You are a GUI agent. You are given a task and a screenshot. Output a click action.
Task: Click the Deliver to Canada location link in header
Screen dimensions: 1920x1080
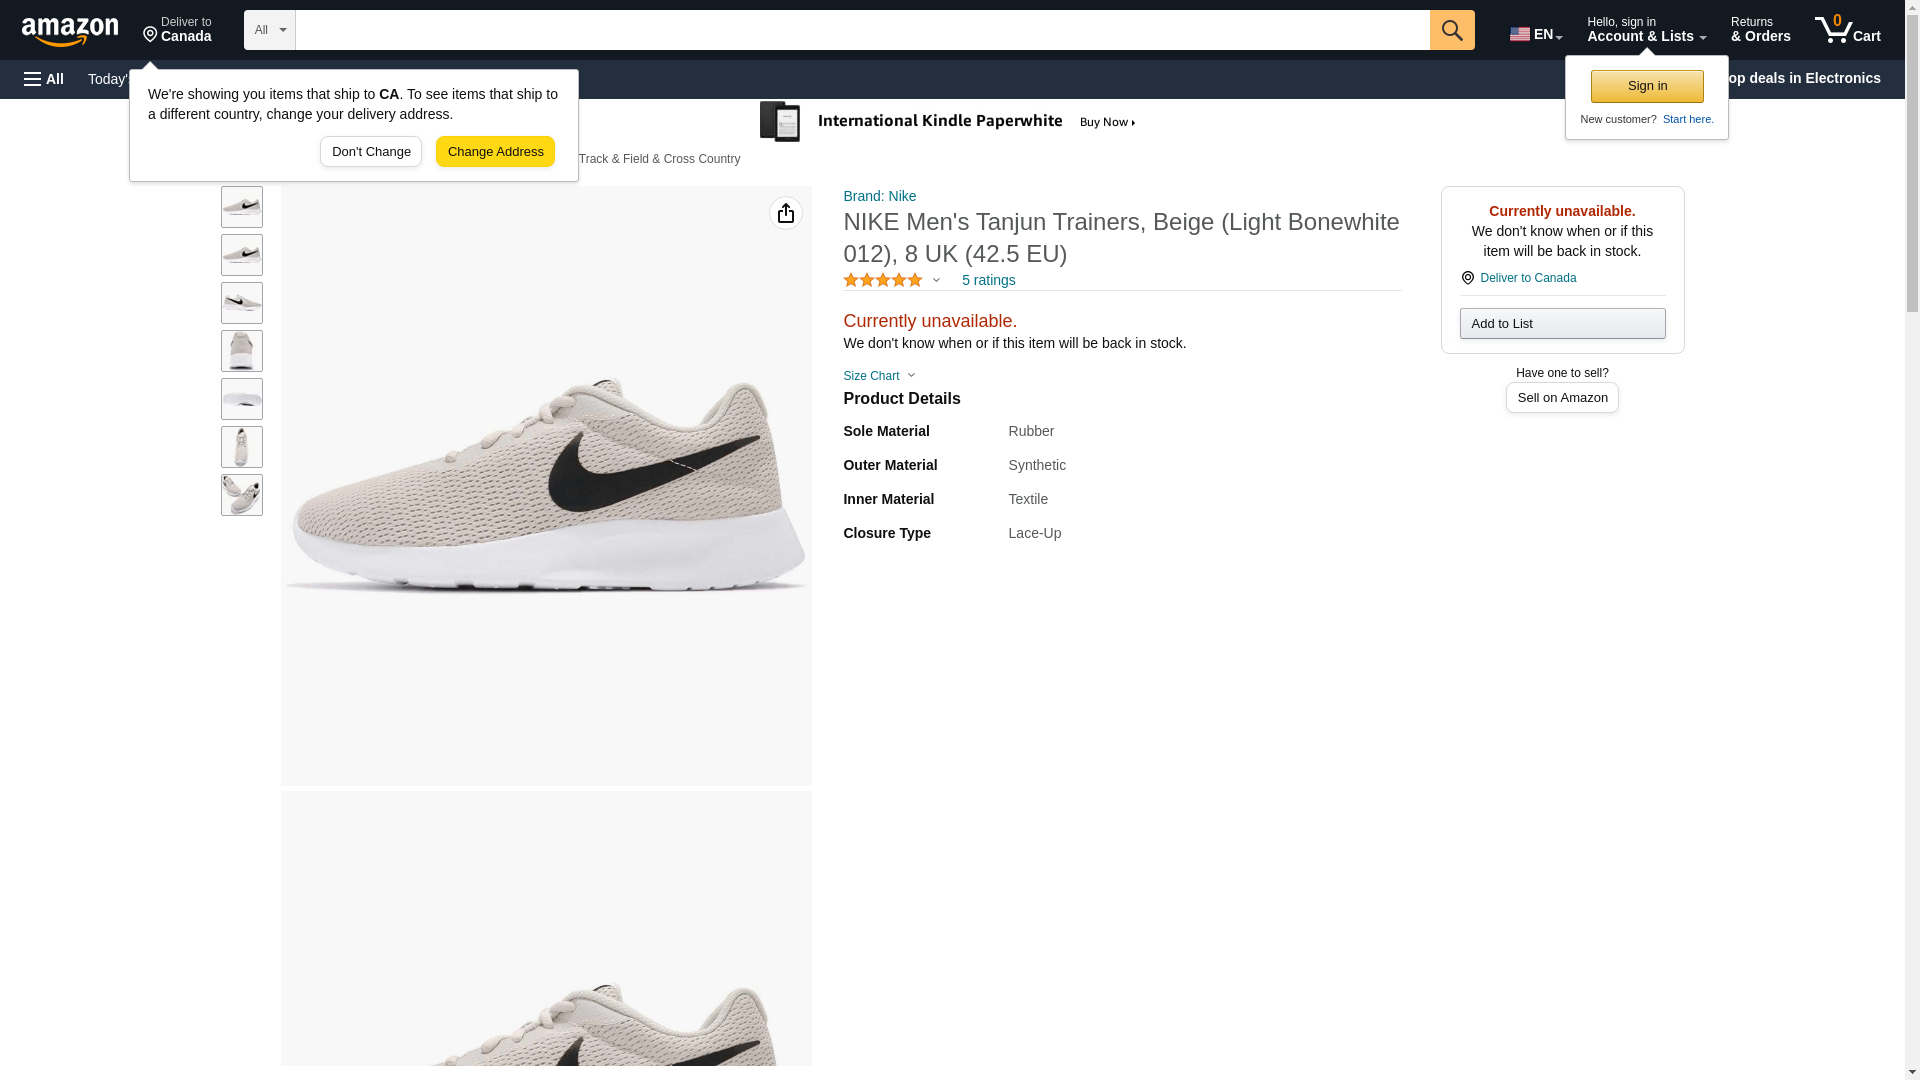(x=177, y=30)
